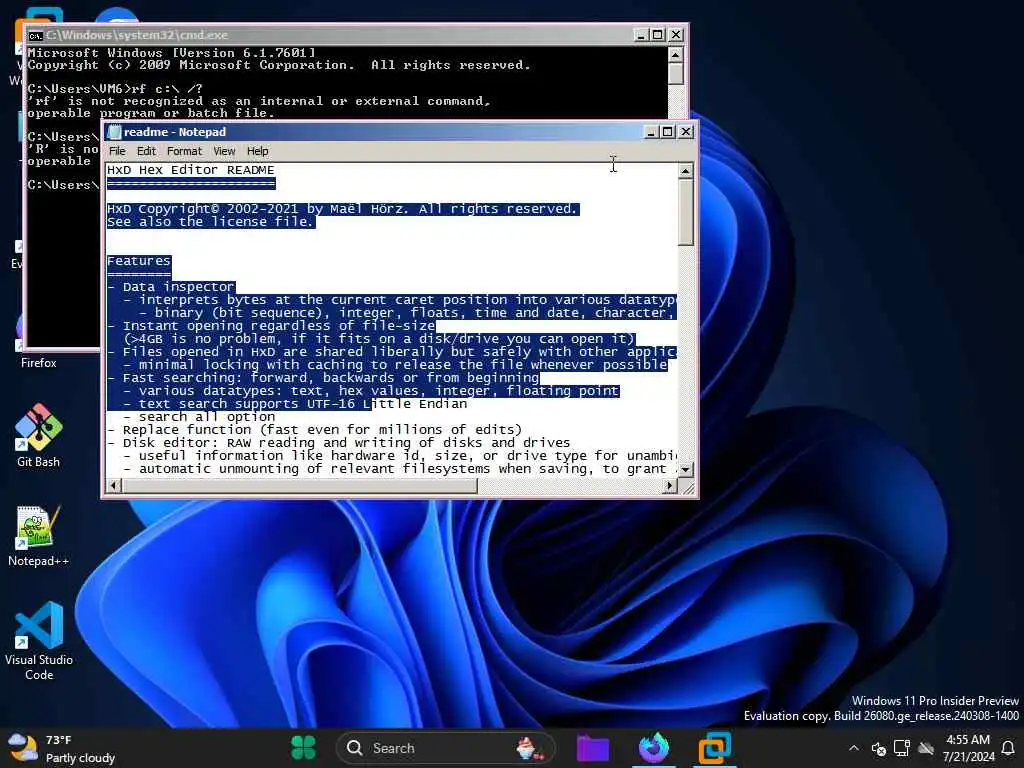1024x768 pixels.
Task: Maximize the cmd.exe window
Action: (x=658, y=35)
